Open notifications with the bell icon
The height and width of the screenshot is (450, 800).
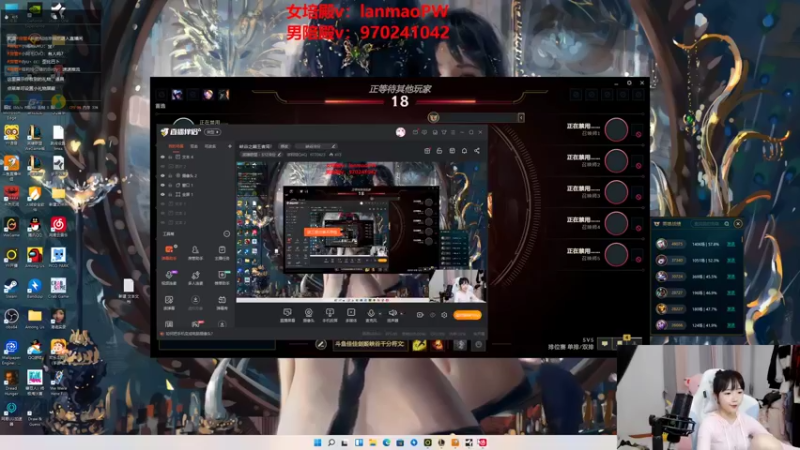pos(464,151)
